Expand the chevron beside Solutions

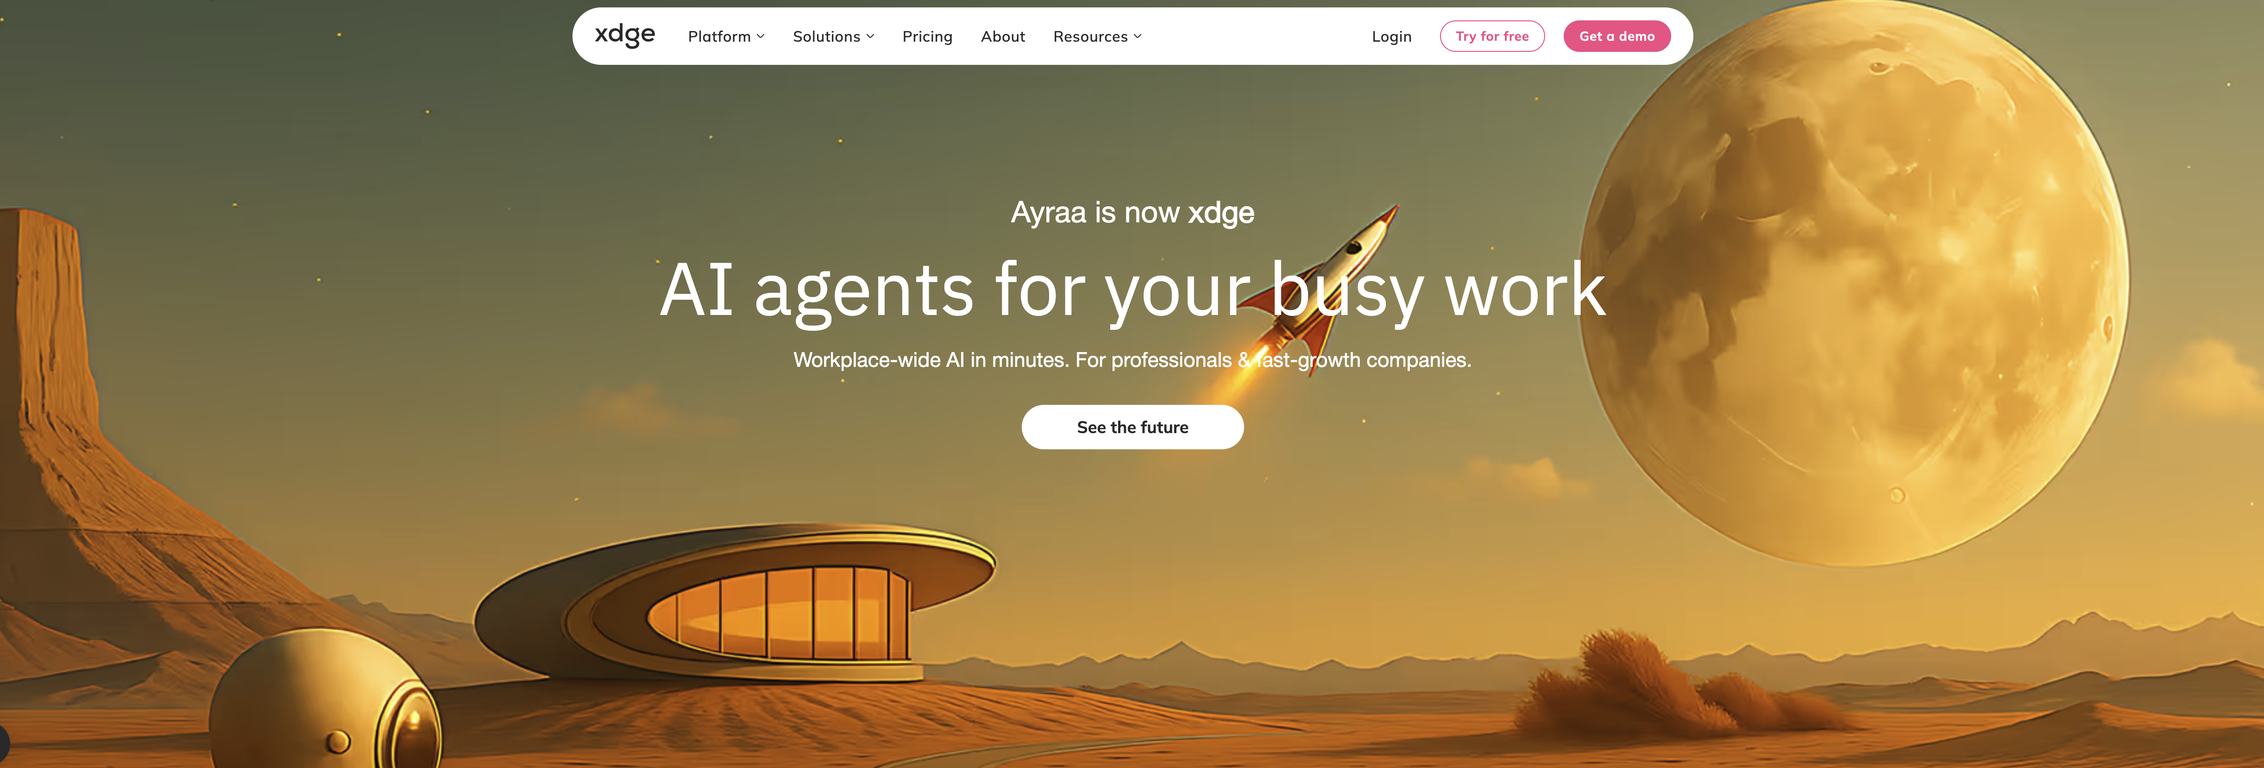870,36
